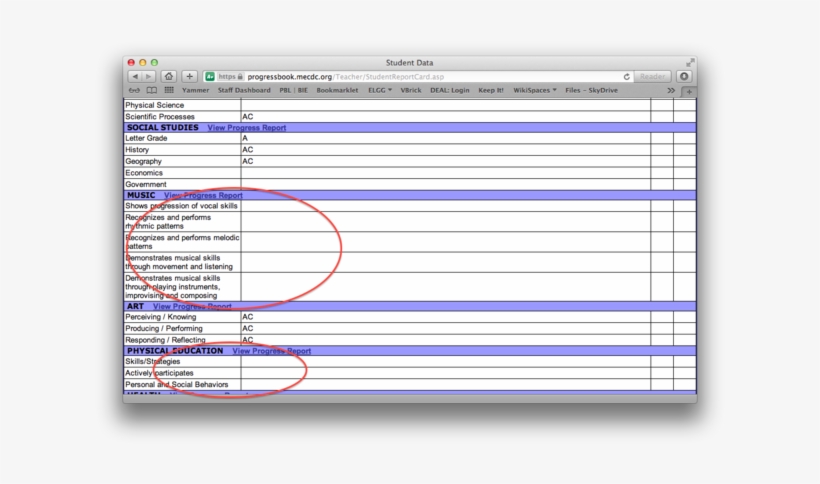820x484 pixels.
Task: Select the Letter Grade value A
Action: 245,138
